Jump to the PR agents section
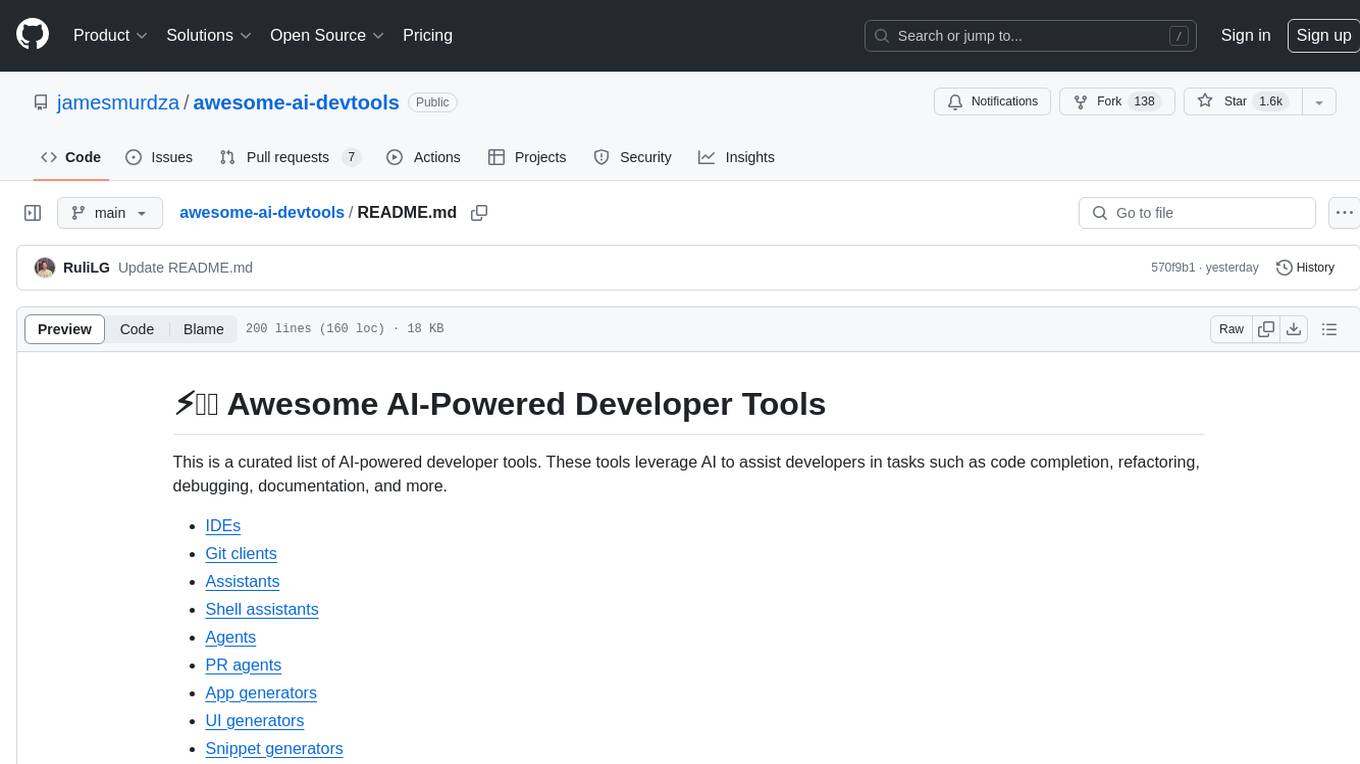This screenshot has height=764, width=1360. [243, 666]
